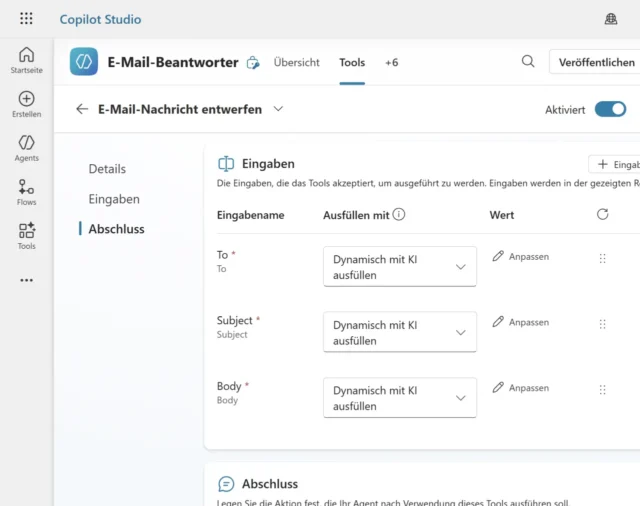This screenshot has width=640, height=506.
Task: Click Anpassen for the Subject input
Action: (521, 322)
